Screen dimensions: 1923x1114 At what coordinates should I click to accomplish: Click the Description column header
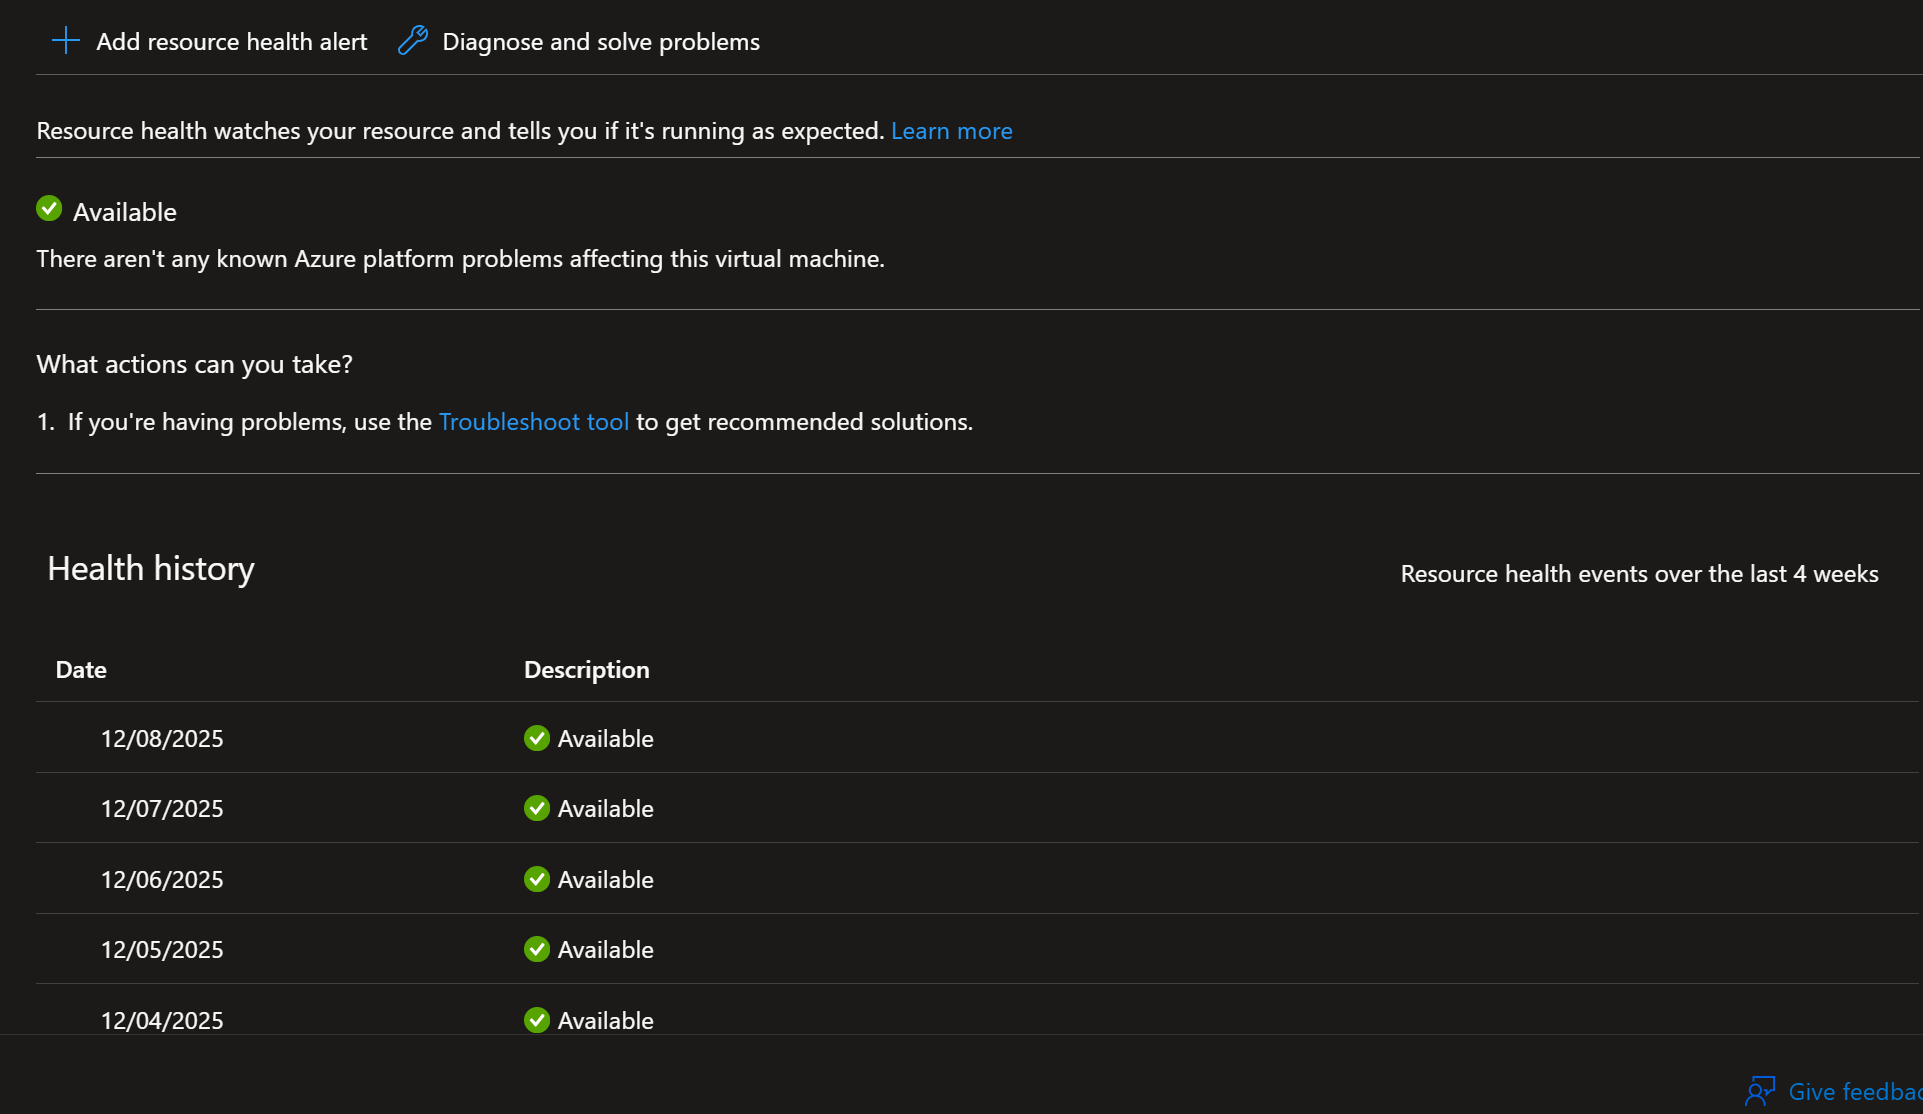click(586, 670)
